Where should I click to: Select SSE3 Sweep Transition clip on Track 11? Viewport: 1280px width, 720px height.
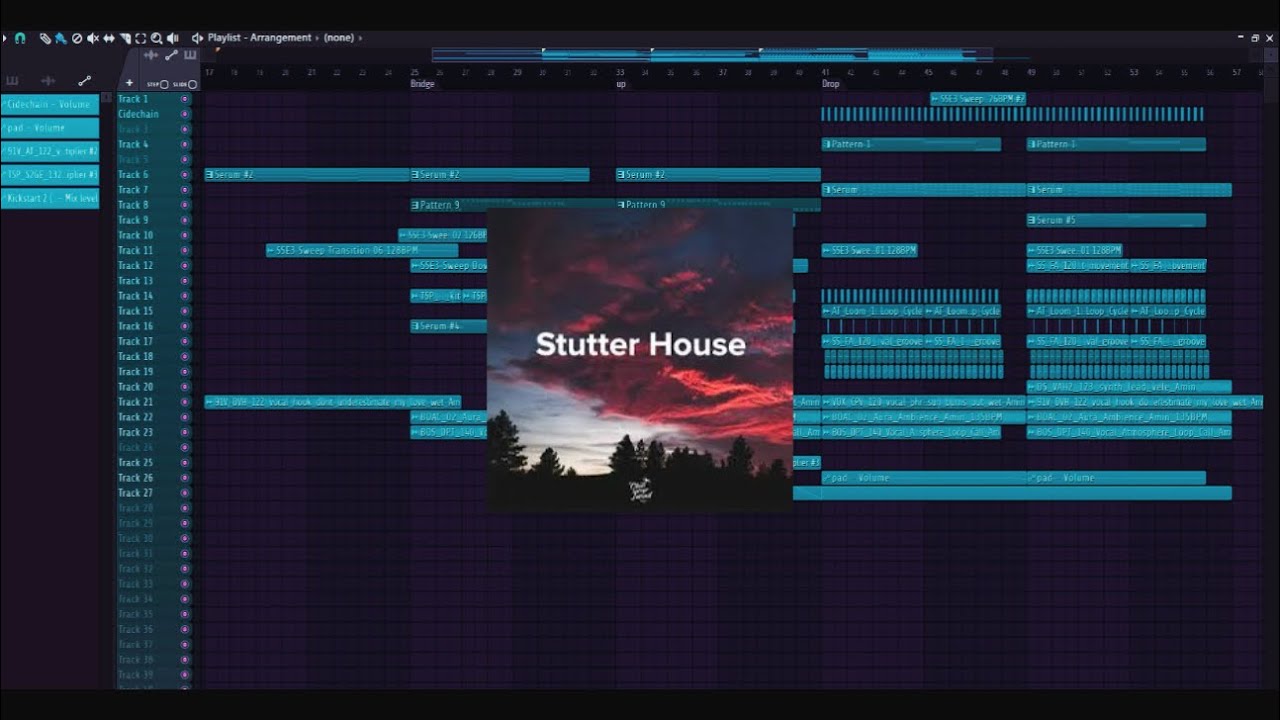point(362,250)
